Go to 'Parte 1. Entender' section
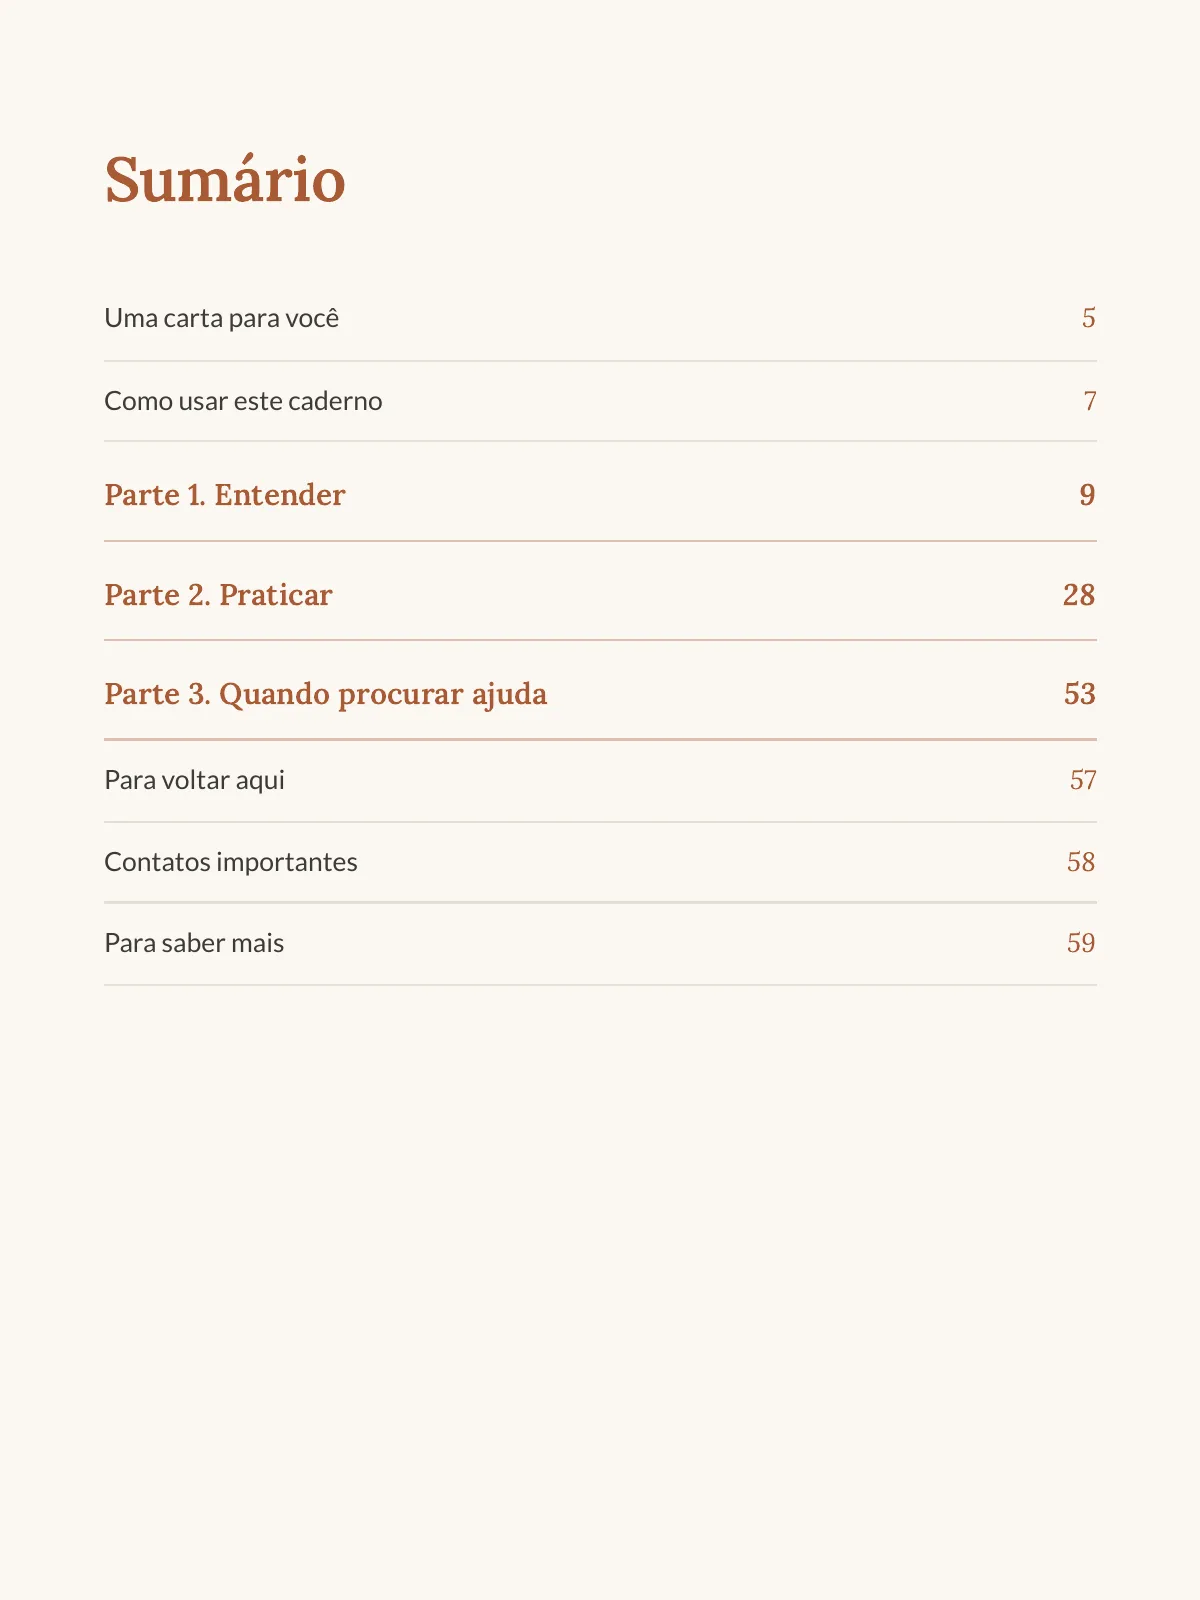The height and width of the screenshot is (1600, 1200). click(600, 495)
